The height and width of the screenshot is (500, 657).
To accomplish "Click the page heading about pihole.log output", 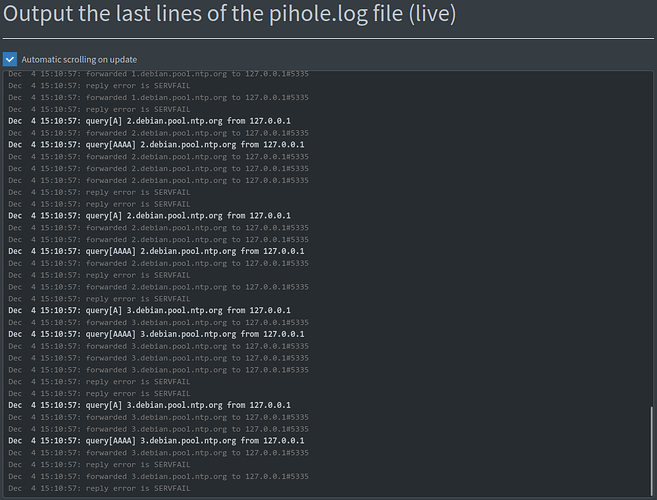I will [231, 16].
